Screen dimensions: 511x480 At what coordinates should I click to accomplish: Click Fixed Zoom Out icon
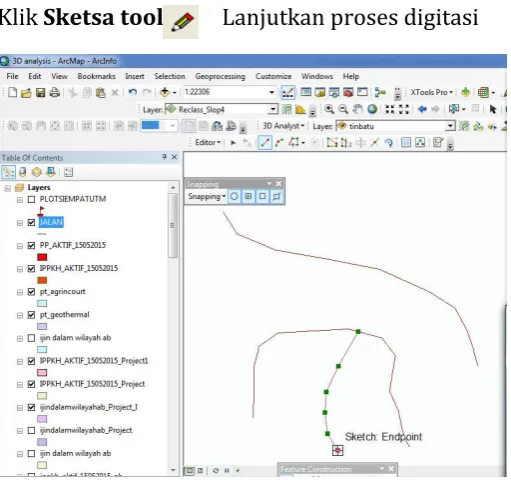(404, 109)
